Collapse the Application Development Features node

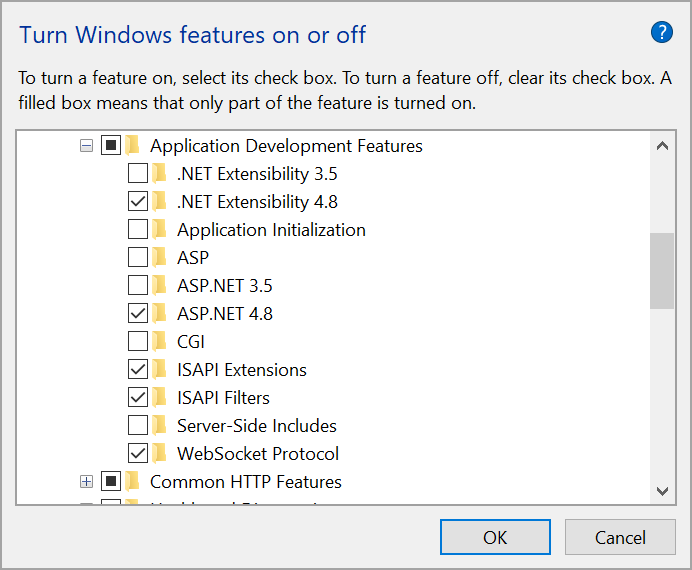[x=86, y=146]
